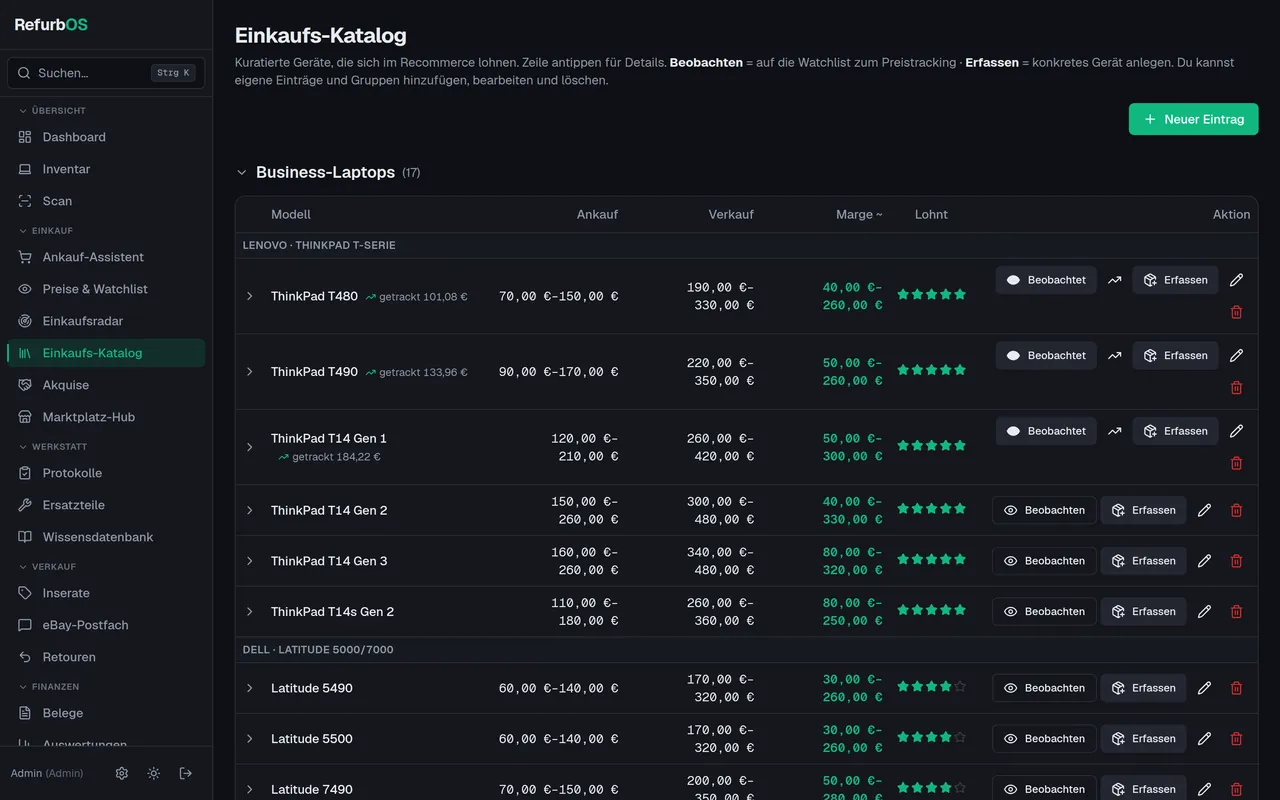1280x800 pixels.
Task: Delete the ThinkPad T480 entry
Action: click(1236, 312)
